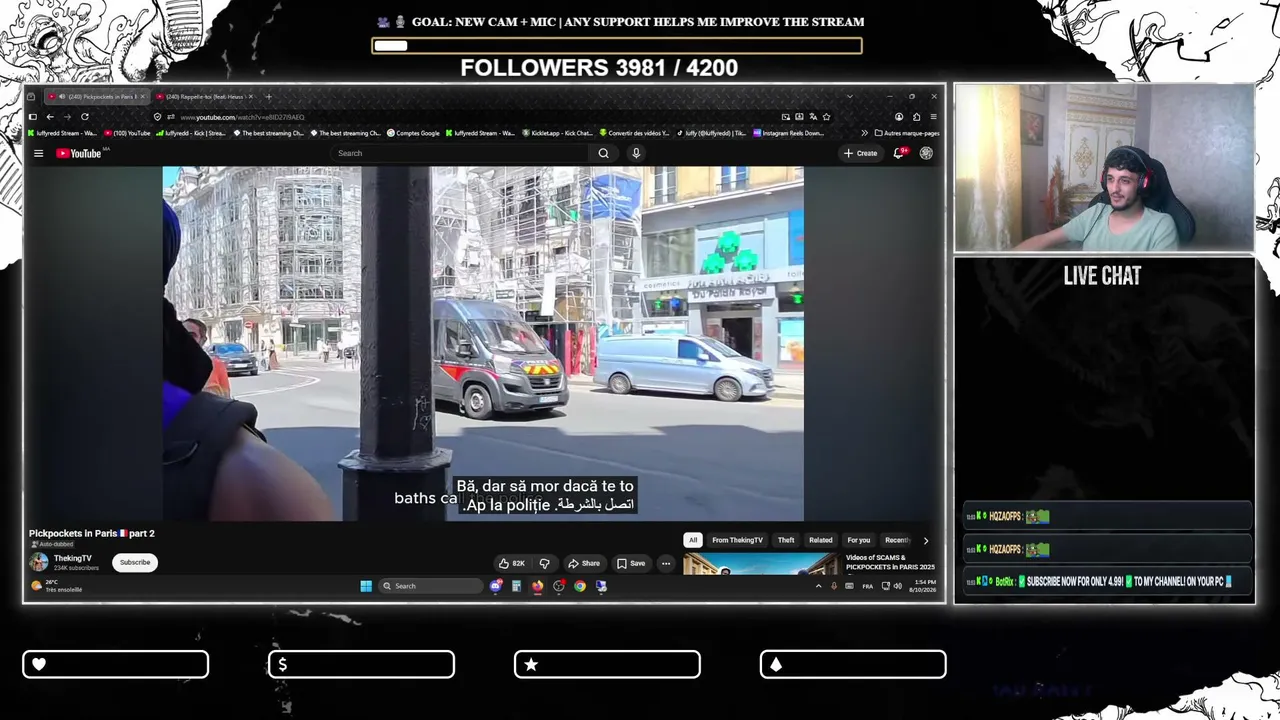This screenshot has height=720, width=1280.
Task: Bookmark this page with the star icon
Action: (826, 117)
